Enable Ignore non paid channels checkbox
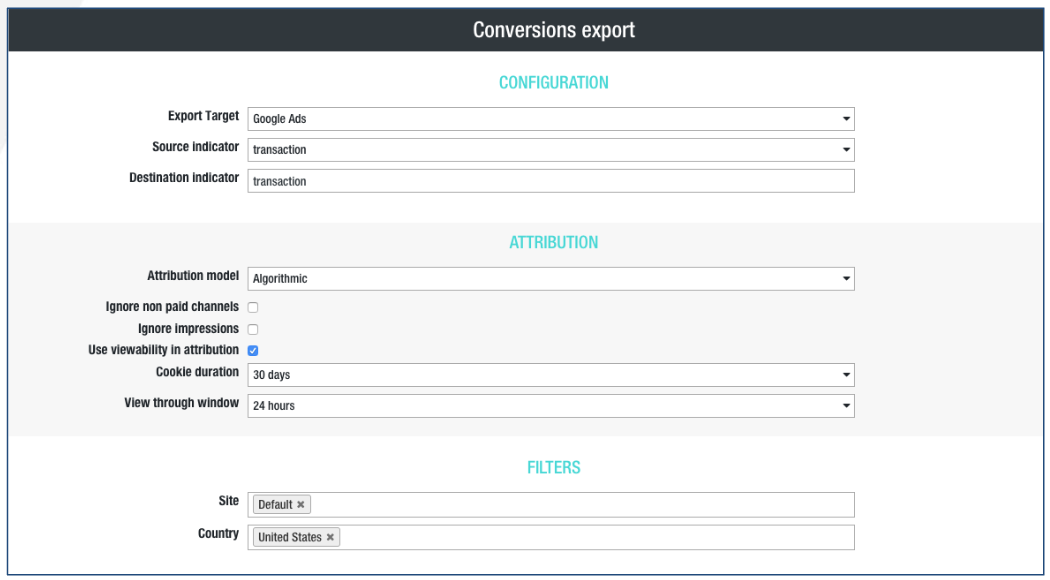The height and width of the screenshot is (580, 1050). click(253, 307)
